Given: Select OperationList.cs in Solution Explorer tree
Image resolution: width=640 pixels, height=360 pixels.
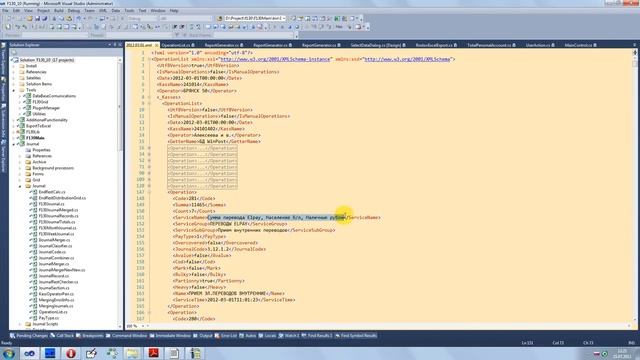Looking at the screenshot, I should (x=53, y=312).
